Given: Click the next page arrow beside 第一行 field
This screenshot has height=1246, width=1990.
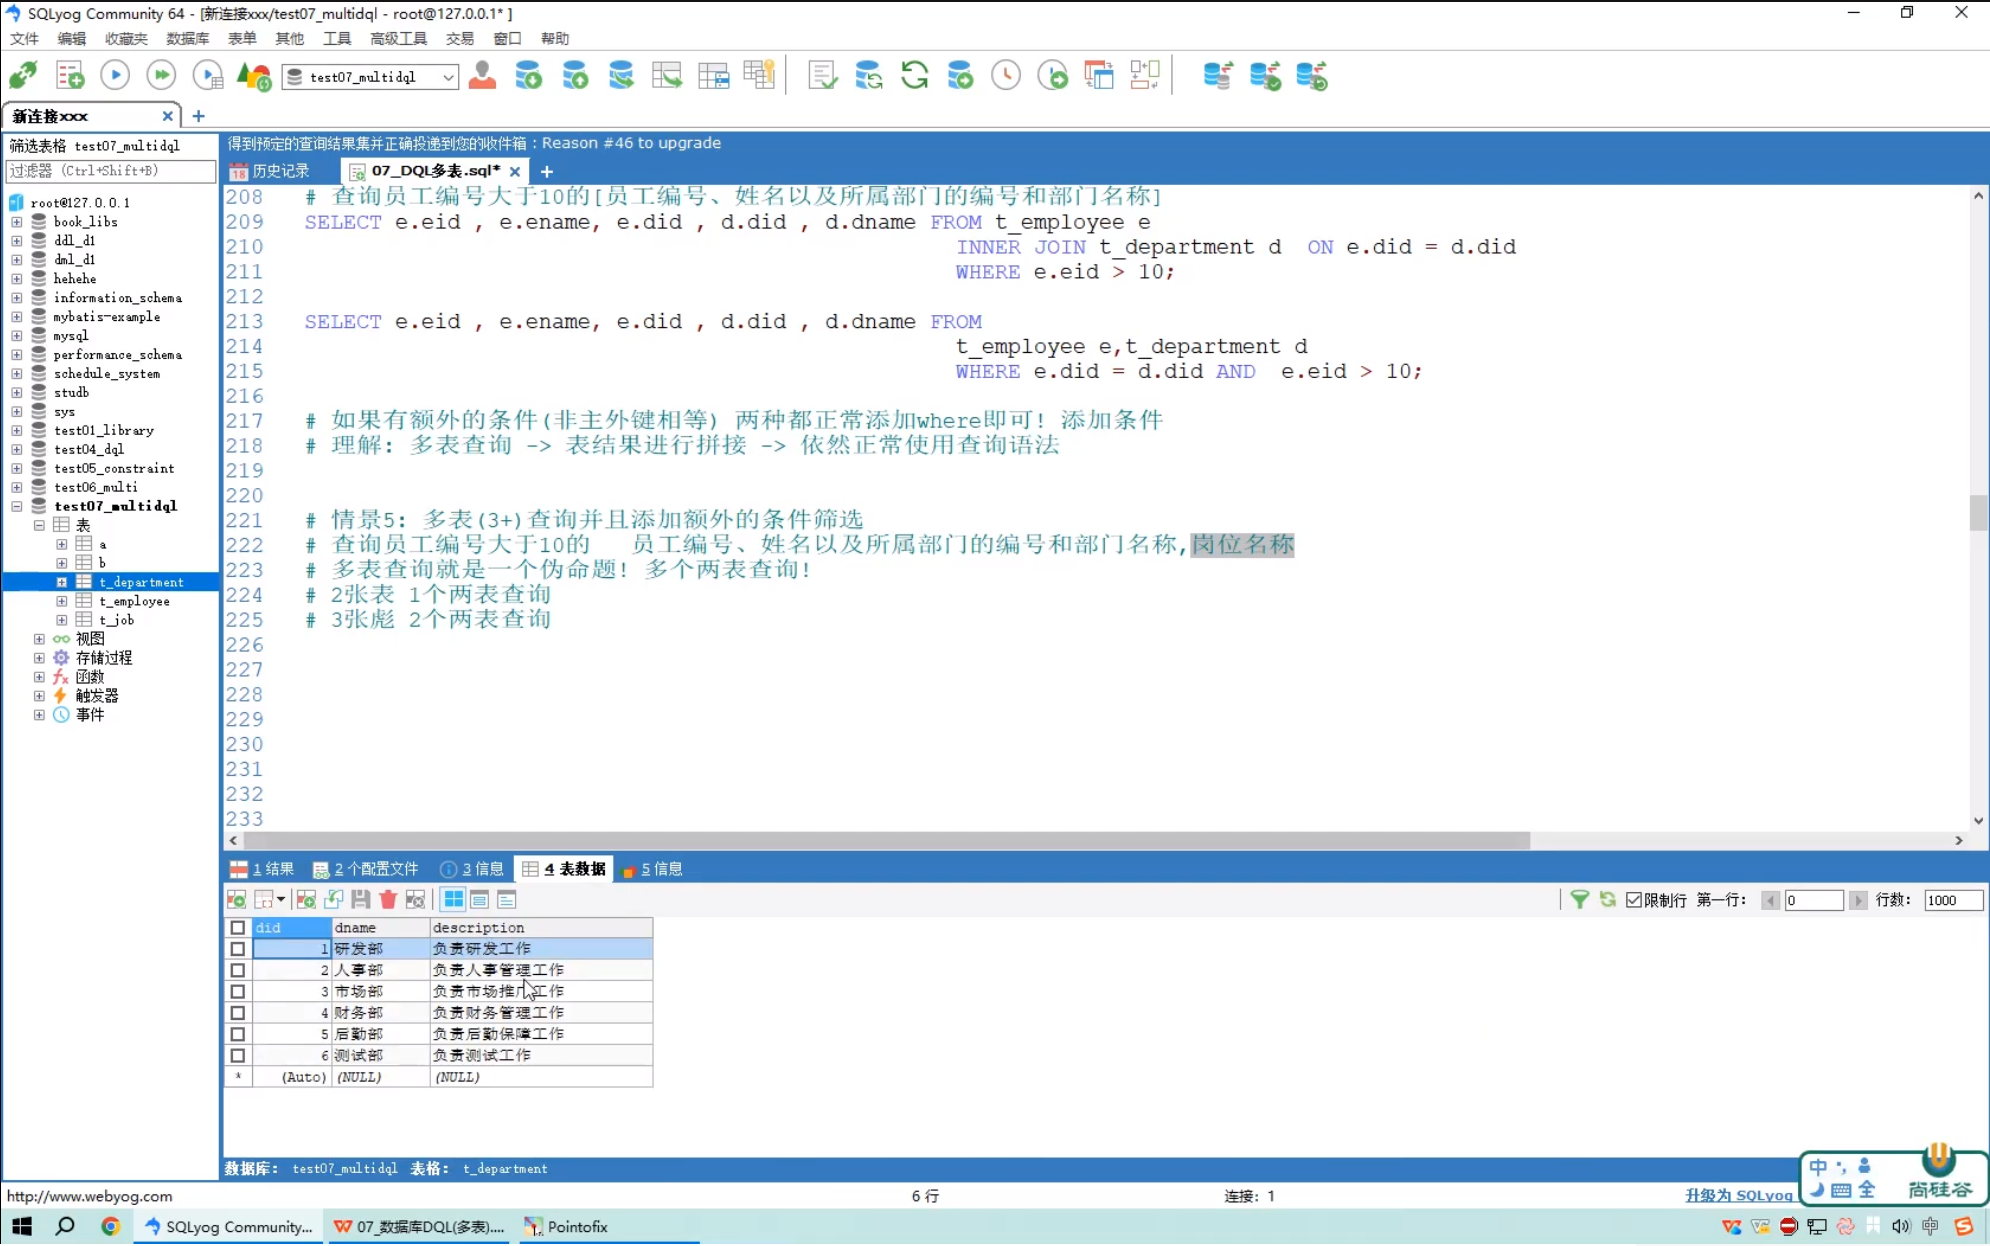Looking at the screenshot, I should (1858, 901).
